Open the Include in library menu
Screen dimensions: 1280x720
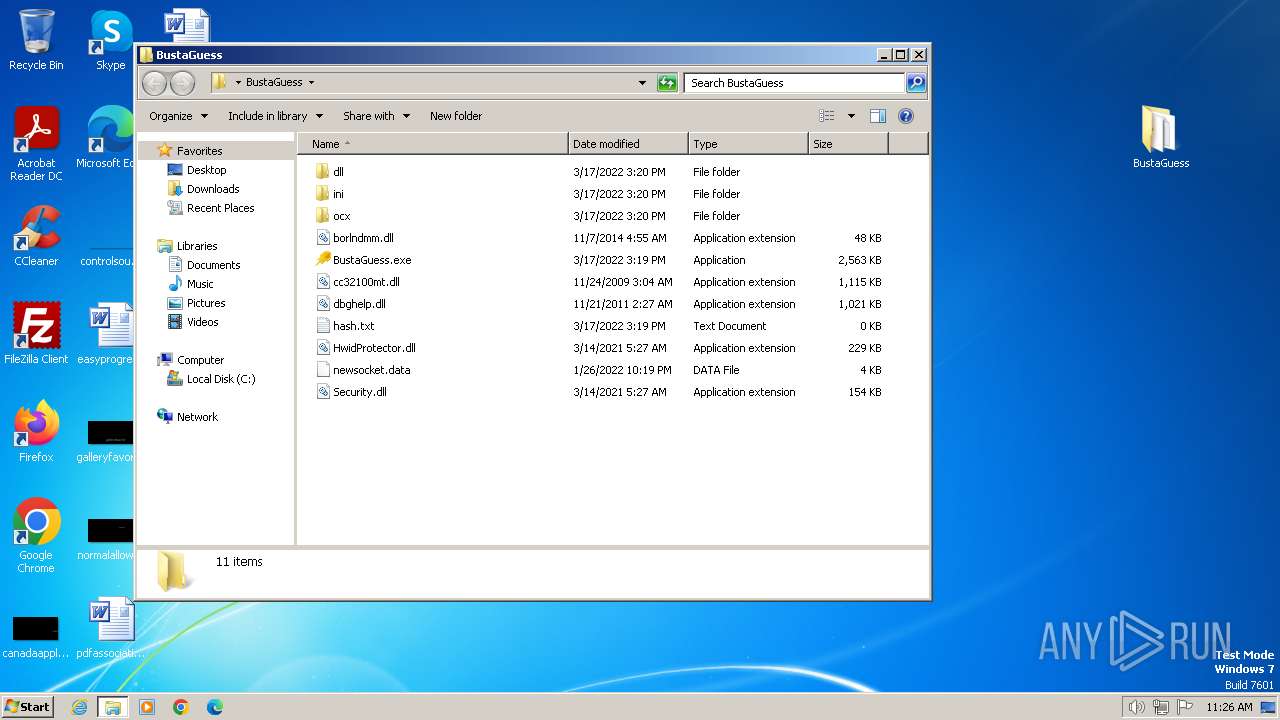[275, 116]
